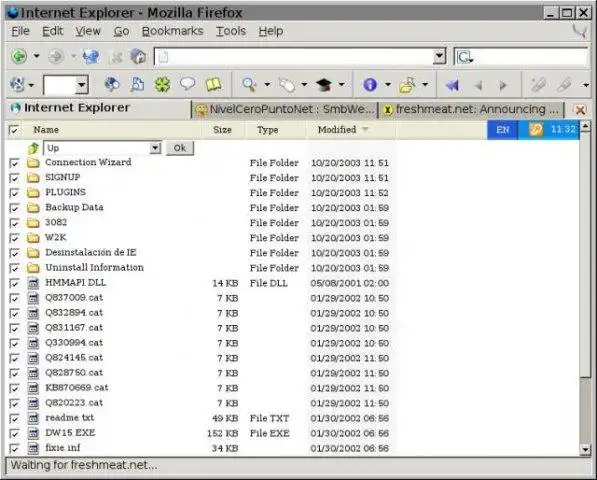
Task: Click the blue information circle icon
Action: point(370,85)
